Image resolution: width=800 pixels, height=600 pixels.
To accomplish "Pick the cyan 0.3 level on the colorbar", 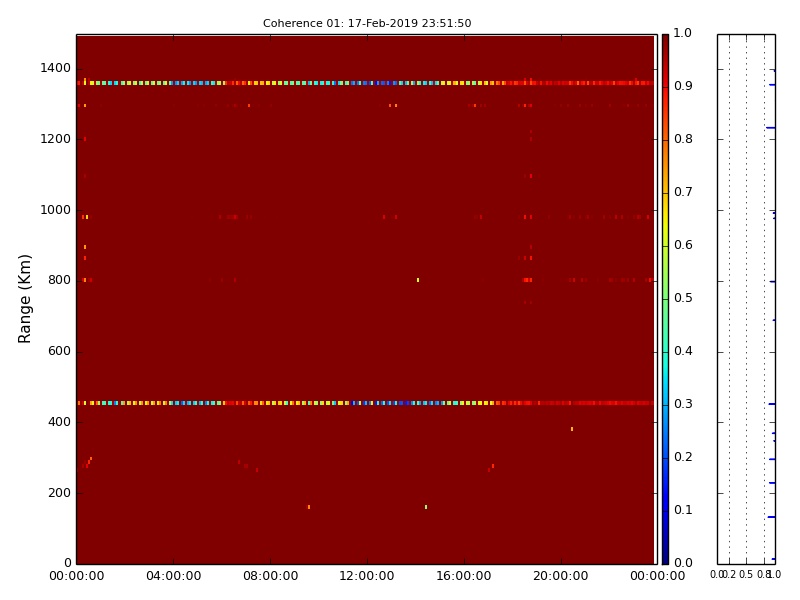I will pos(665,405).
